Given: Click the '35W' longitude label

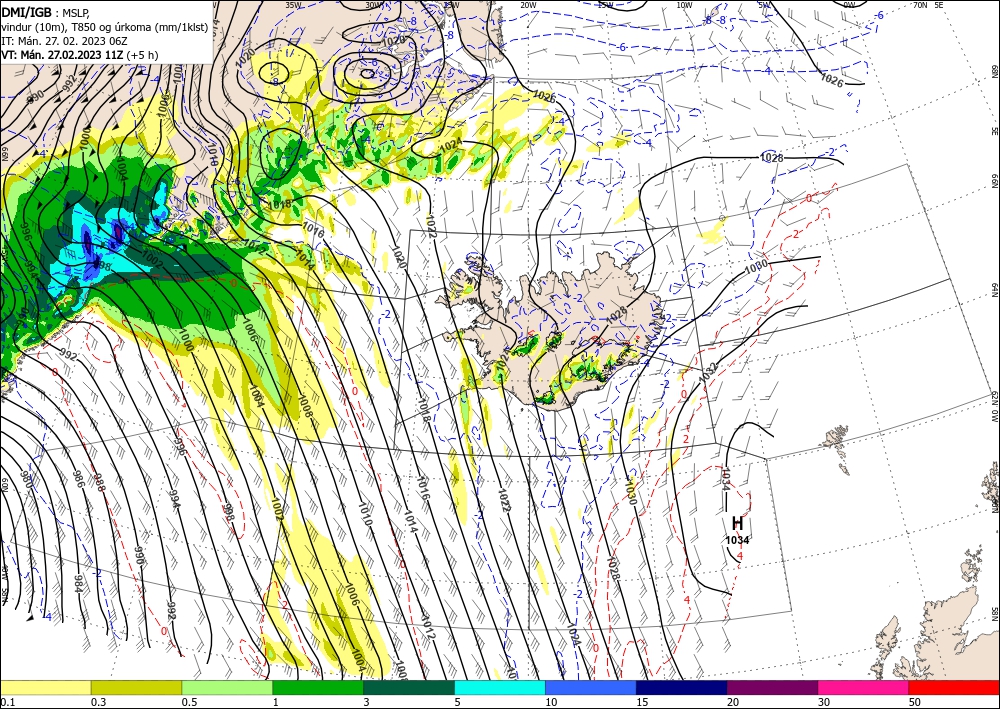Looking at the screenshot, I should [293, 5].
